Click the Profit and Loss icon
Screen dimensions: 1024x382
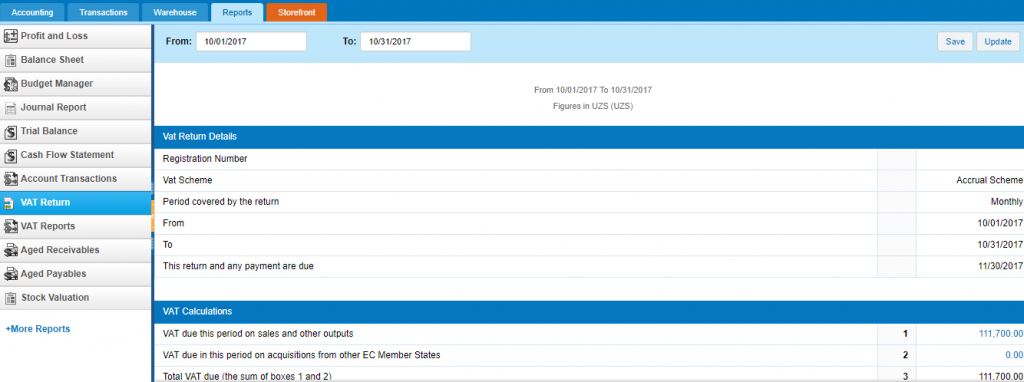pos(10,36)
